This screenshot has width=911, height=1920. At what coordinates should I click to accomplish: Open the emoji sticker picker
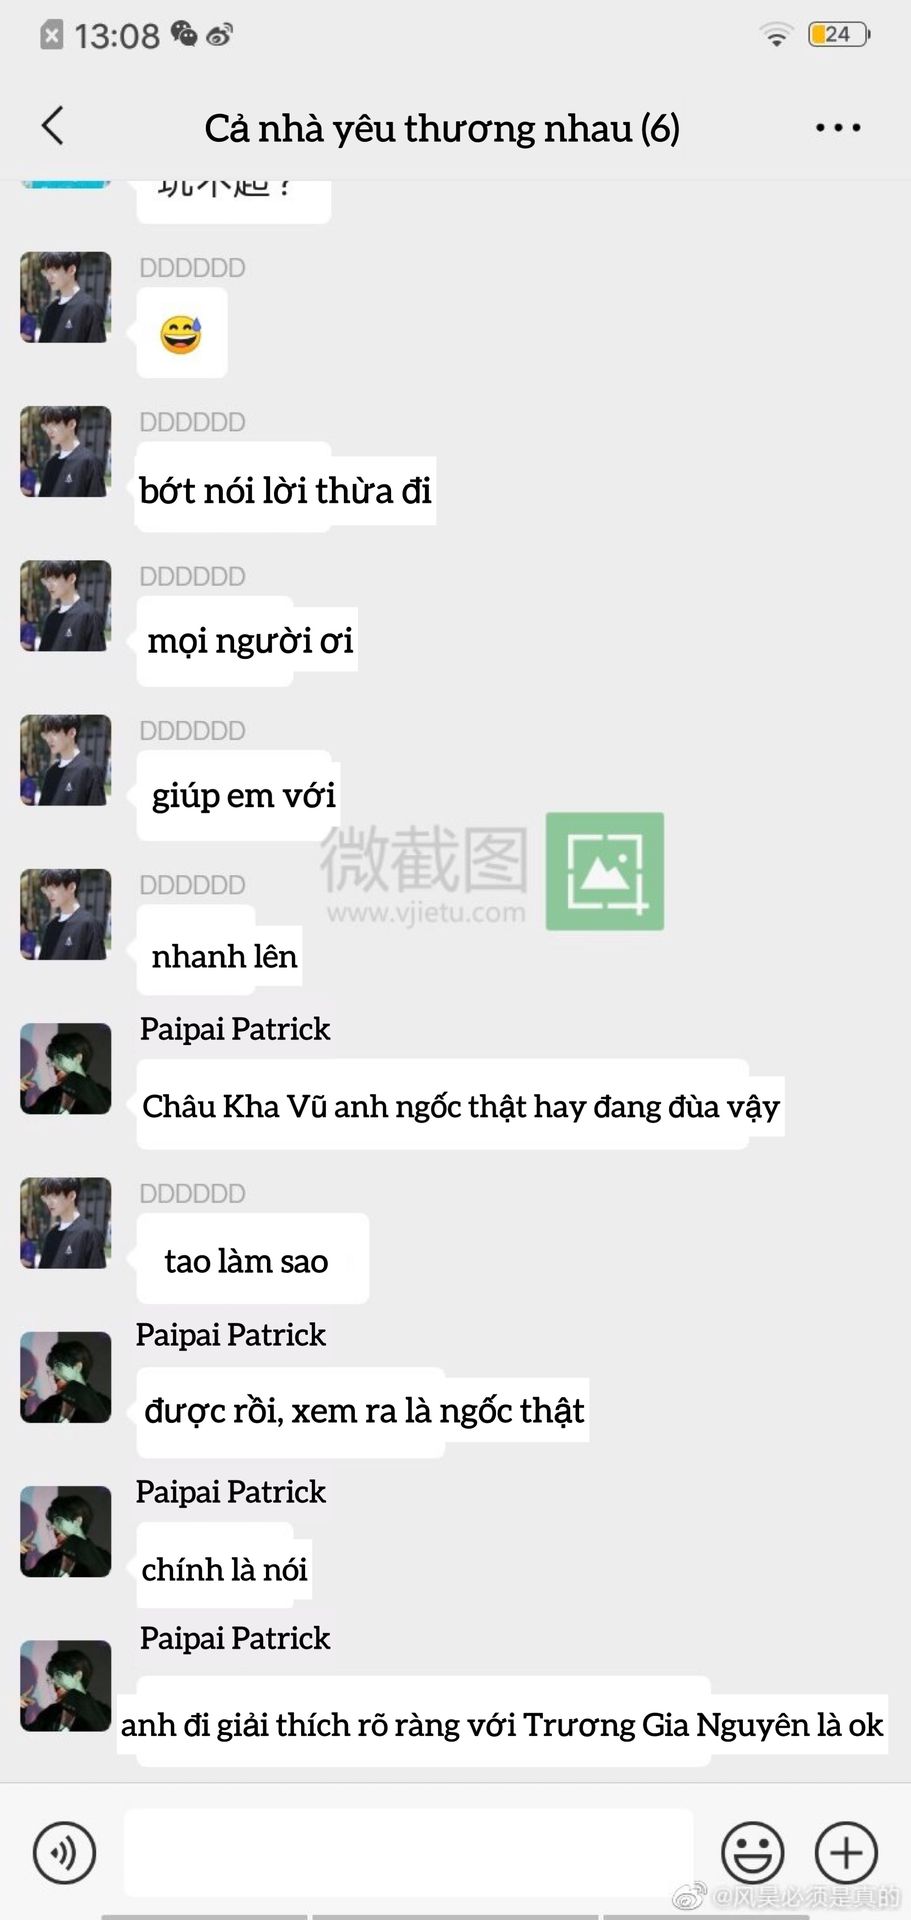tap(752, 1852)
